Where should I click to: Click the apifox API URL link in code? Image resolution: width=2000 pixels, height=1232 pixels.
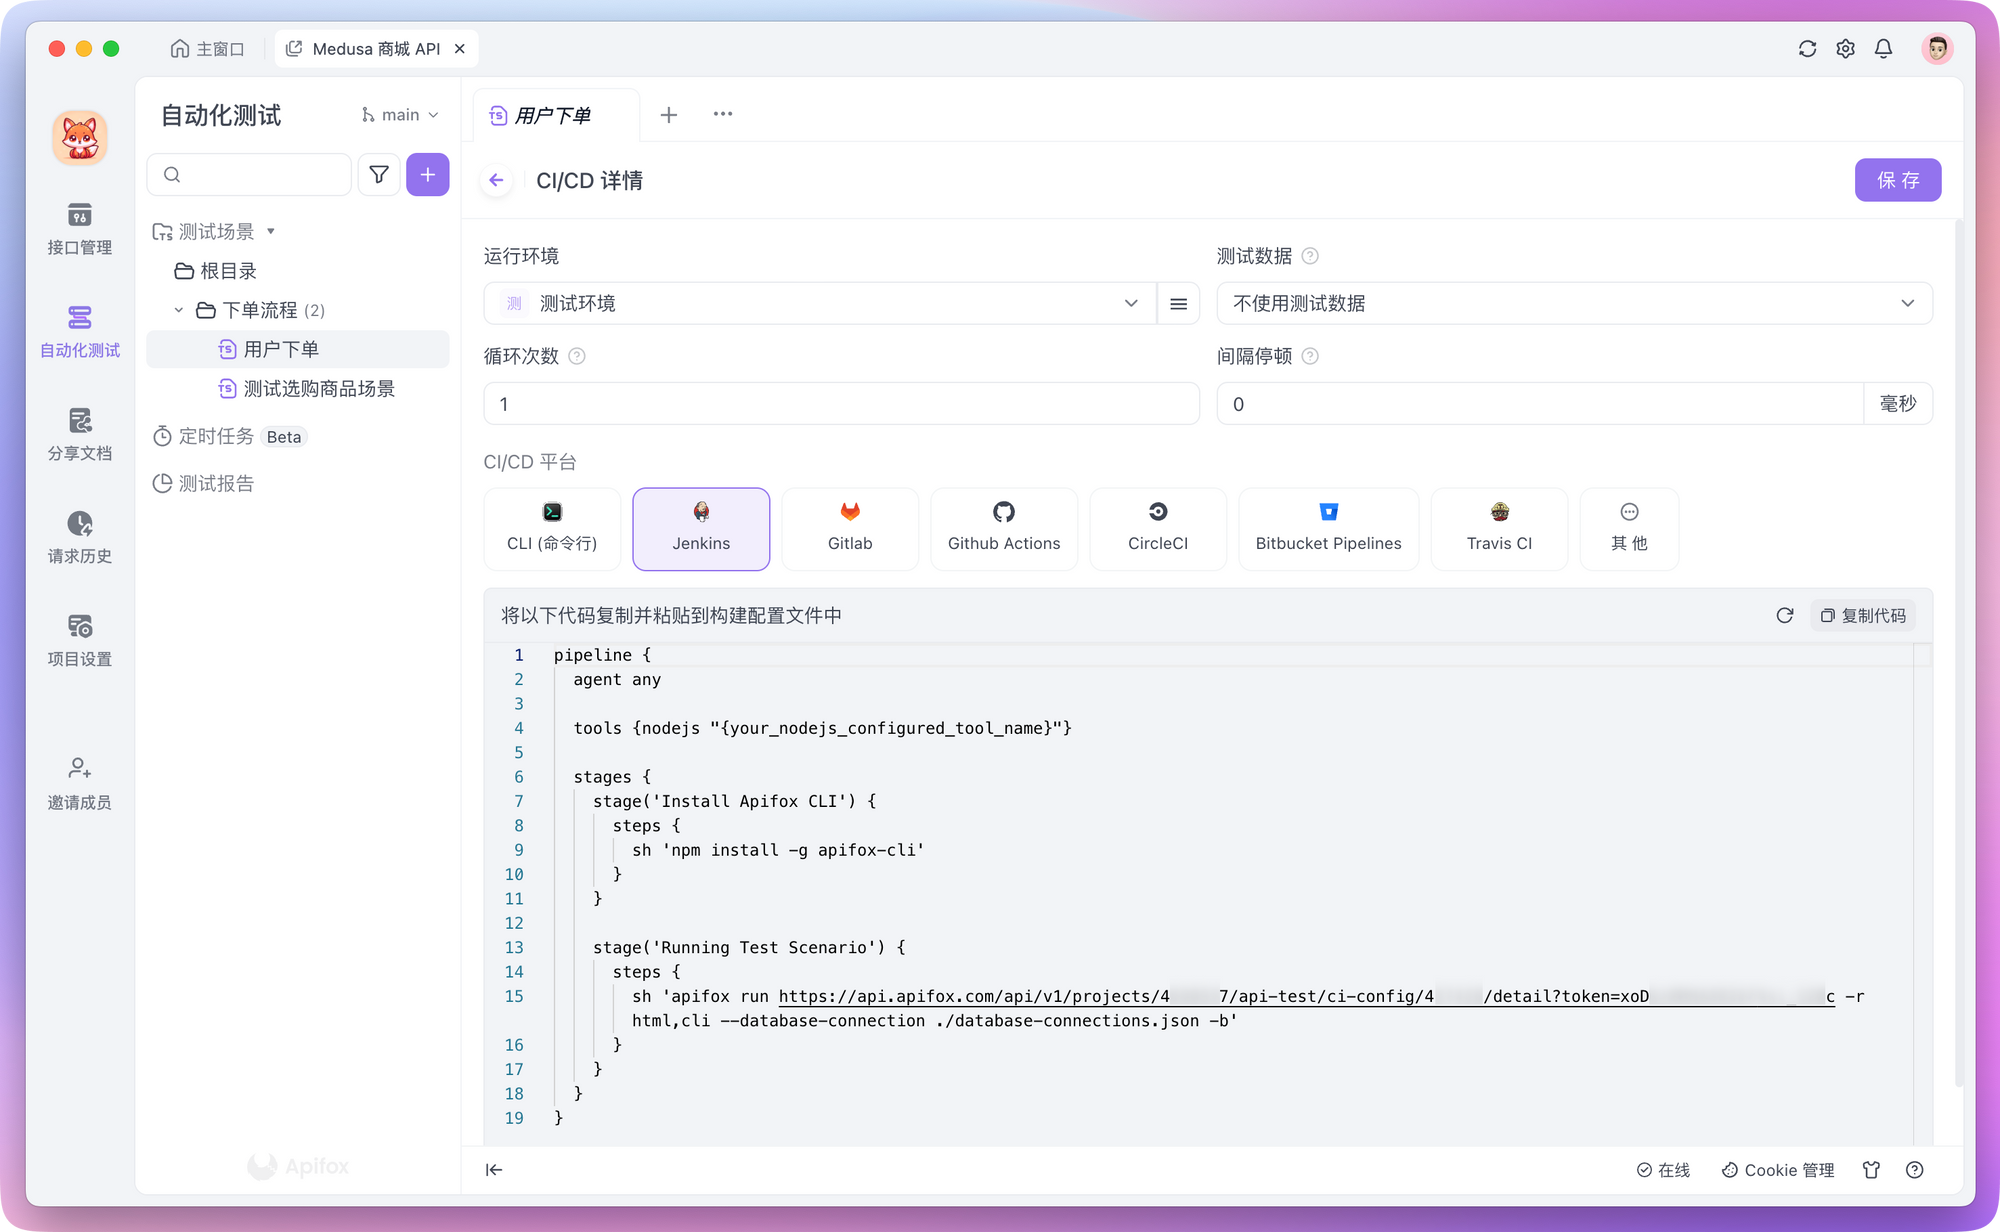[x=1306, y=997]
